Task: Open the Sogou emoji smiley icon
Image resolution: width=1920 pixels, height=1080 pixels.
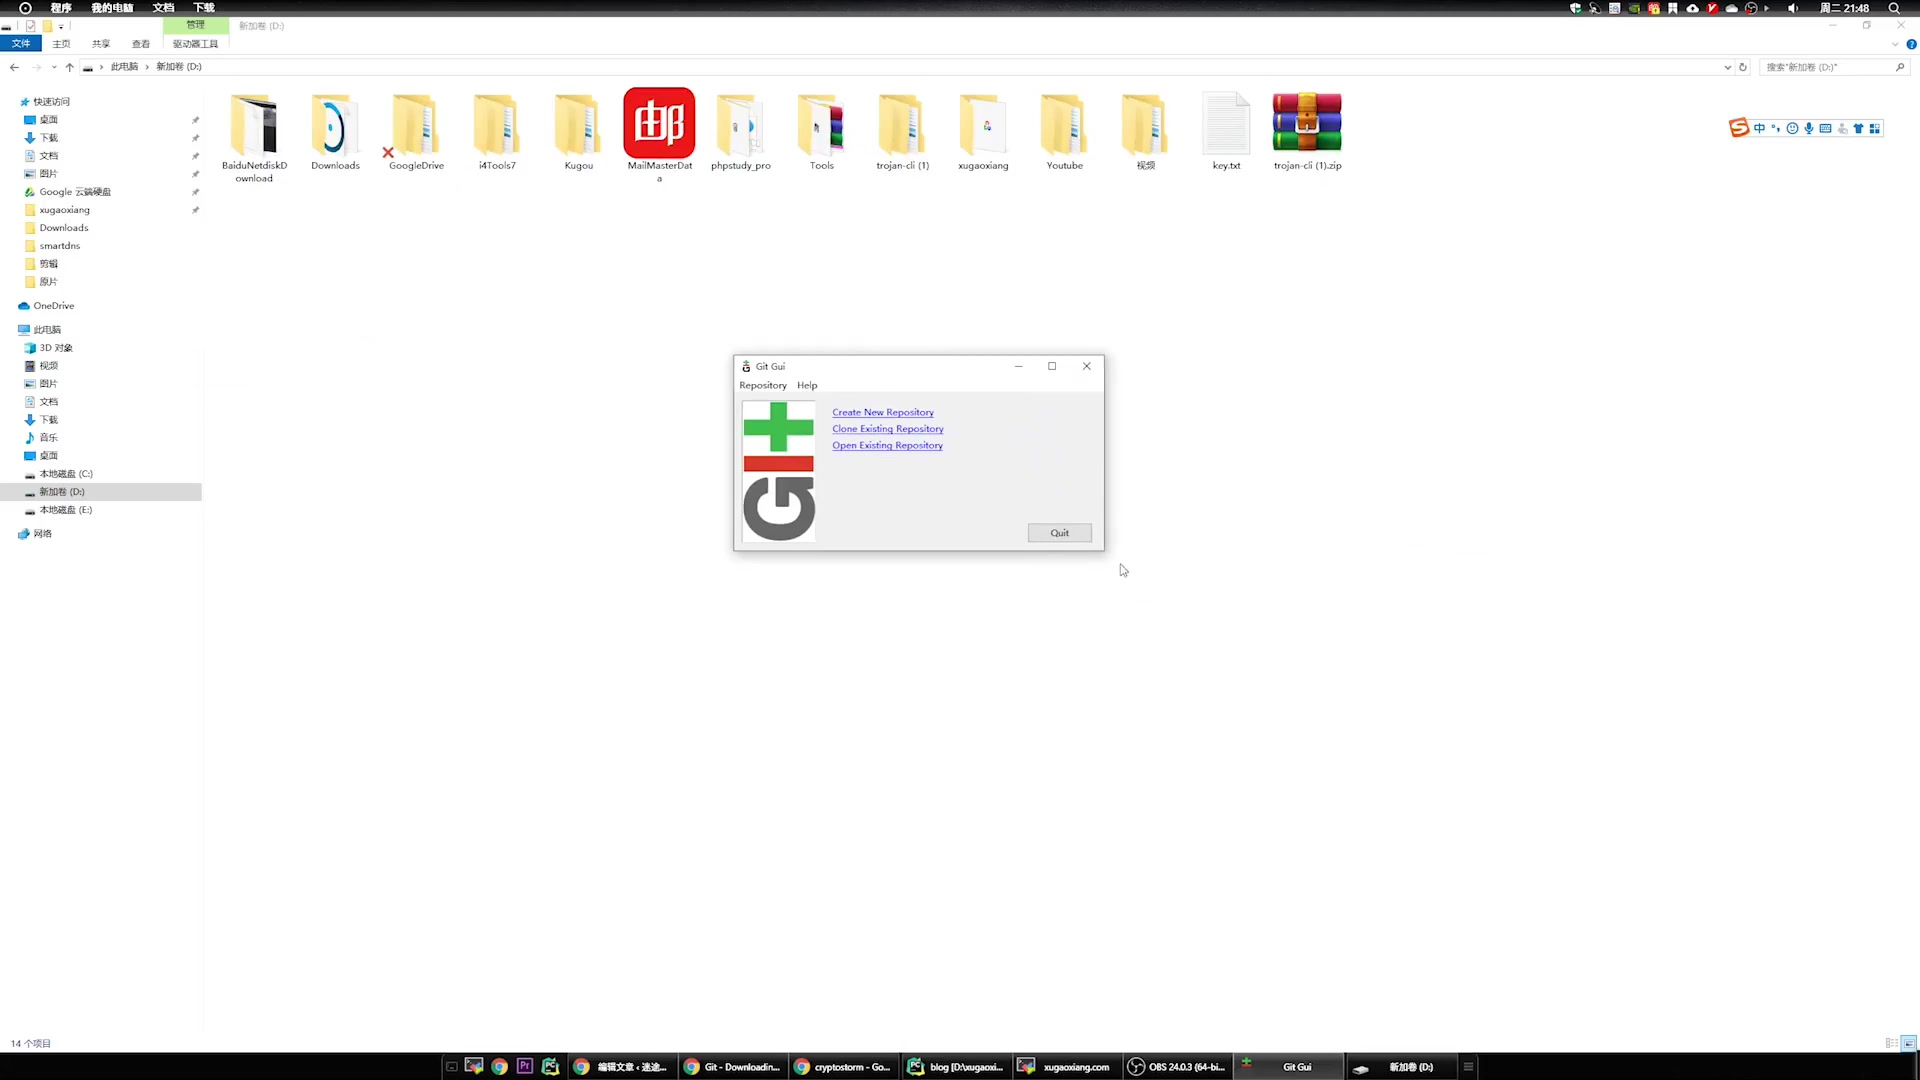Action: [x=1792, y=128]
